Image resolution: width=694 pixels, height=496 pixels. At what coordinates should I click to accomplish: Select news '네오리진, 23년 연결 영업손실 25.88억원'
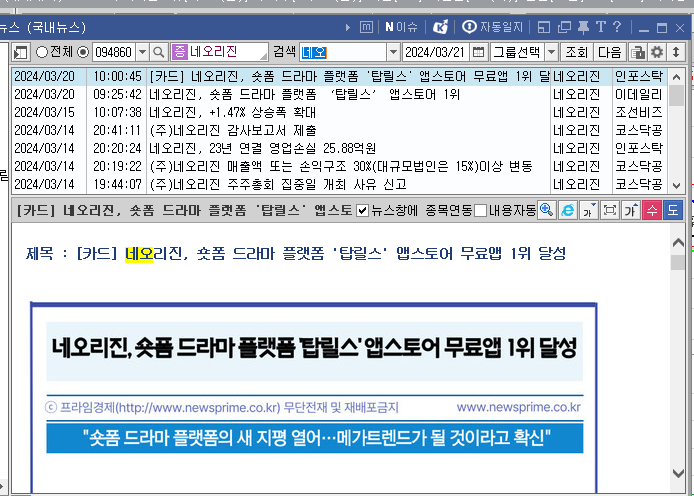(x=339, y=148)
